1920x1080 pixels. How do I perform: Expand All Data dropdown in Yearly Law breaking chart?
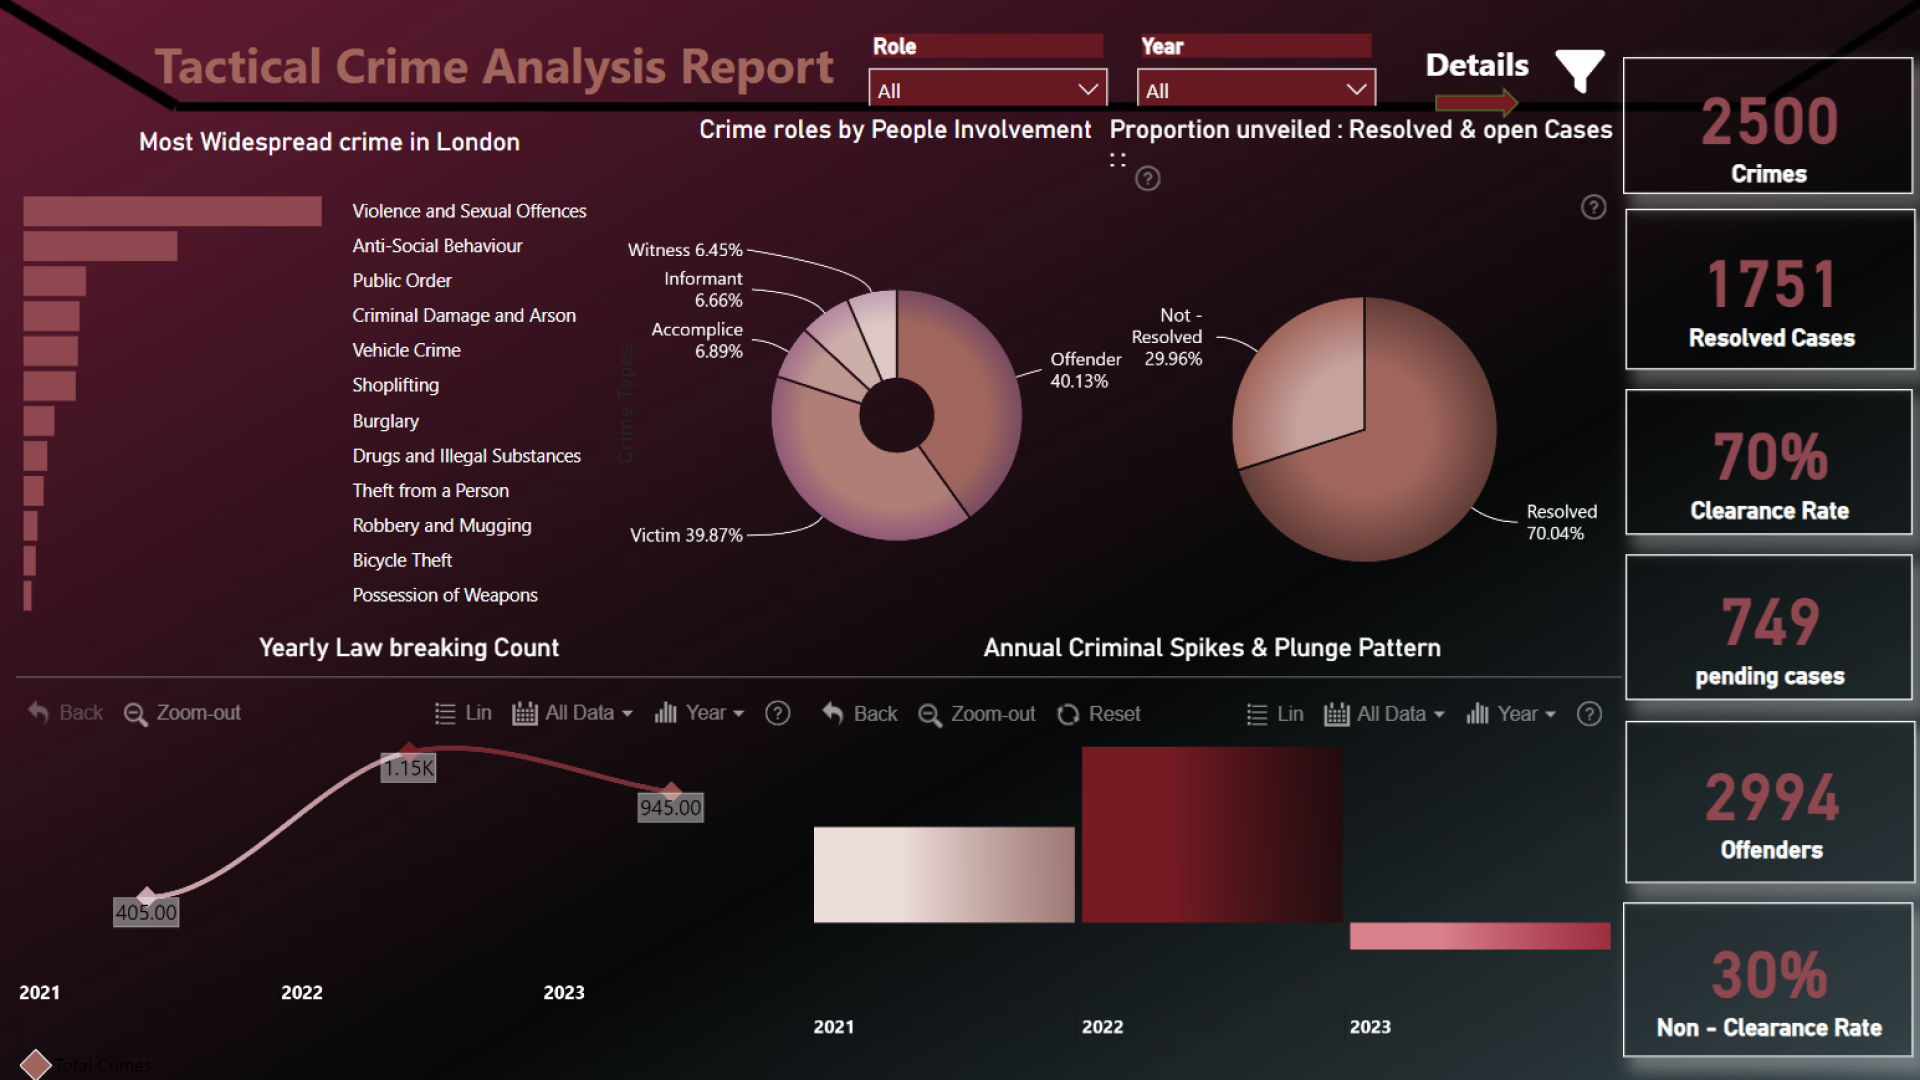coord(572,713)
